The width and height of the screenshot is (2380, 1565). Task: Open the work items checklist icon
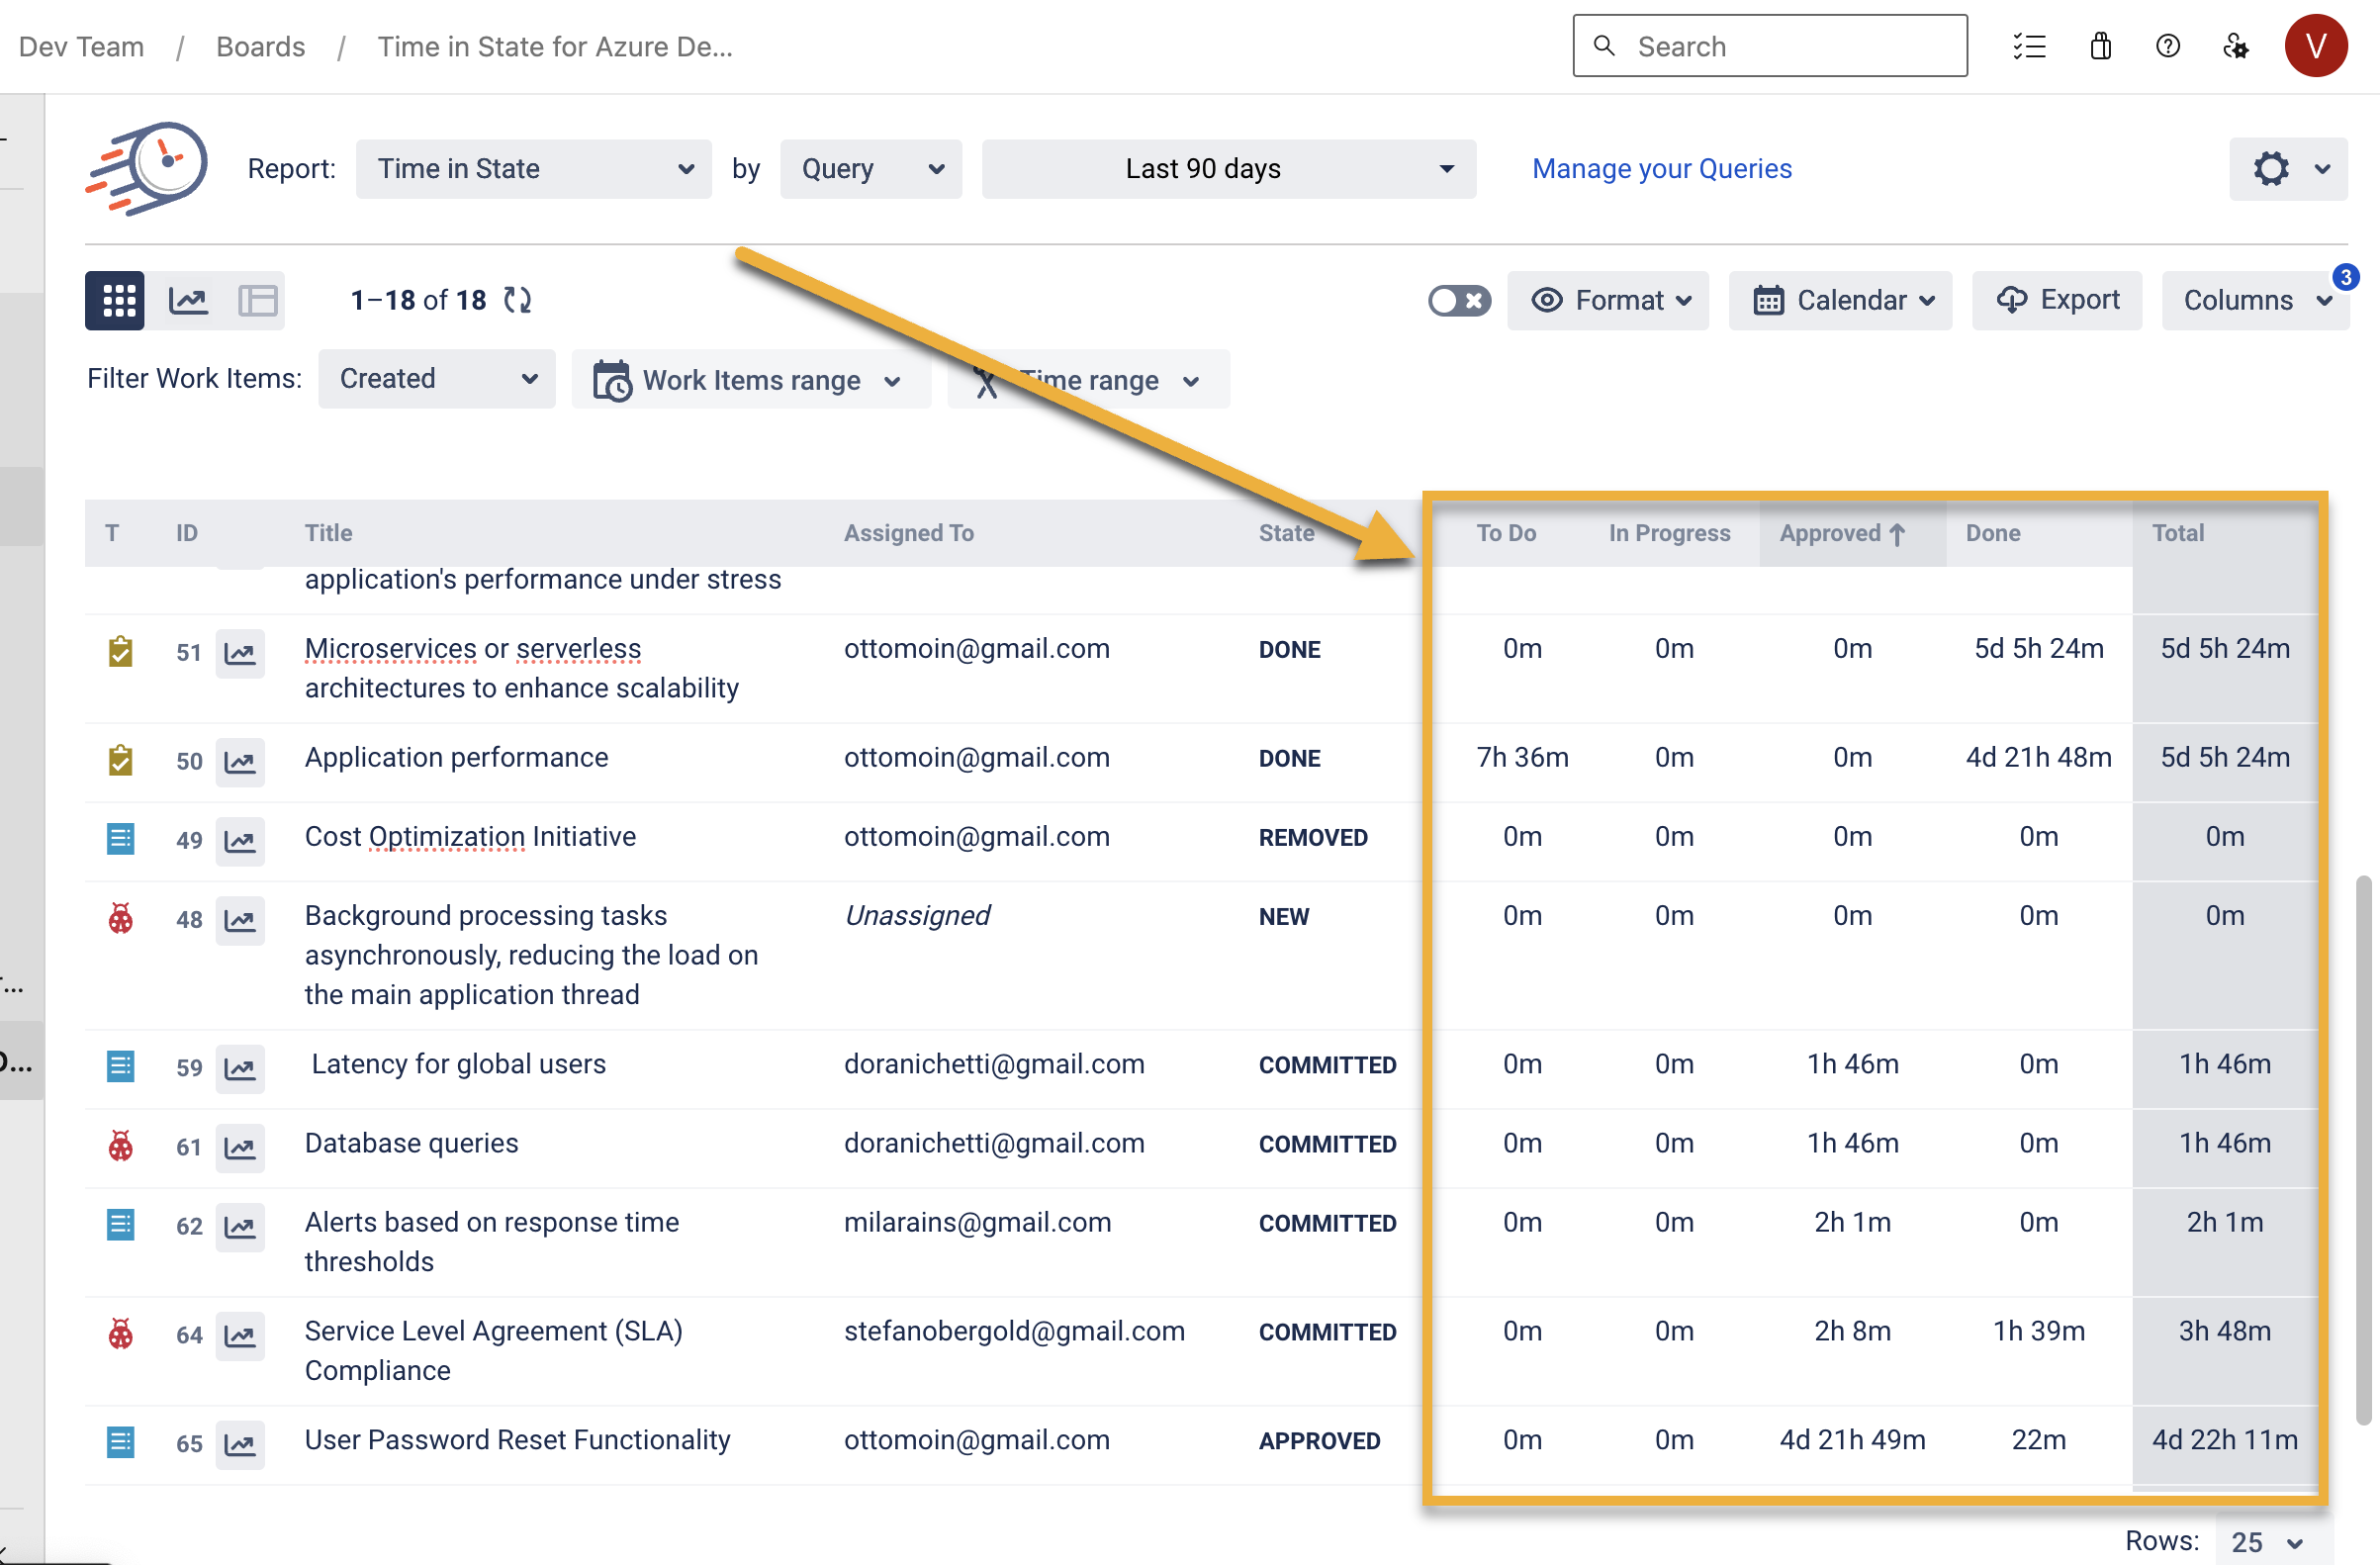coord(2029,46)
